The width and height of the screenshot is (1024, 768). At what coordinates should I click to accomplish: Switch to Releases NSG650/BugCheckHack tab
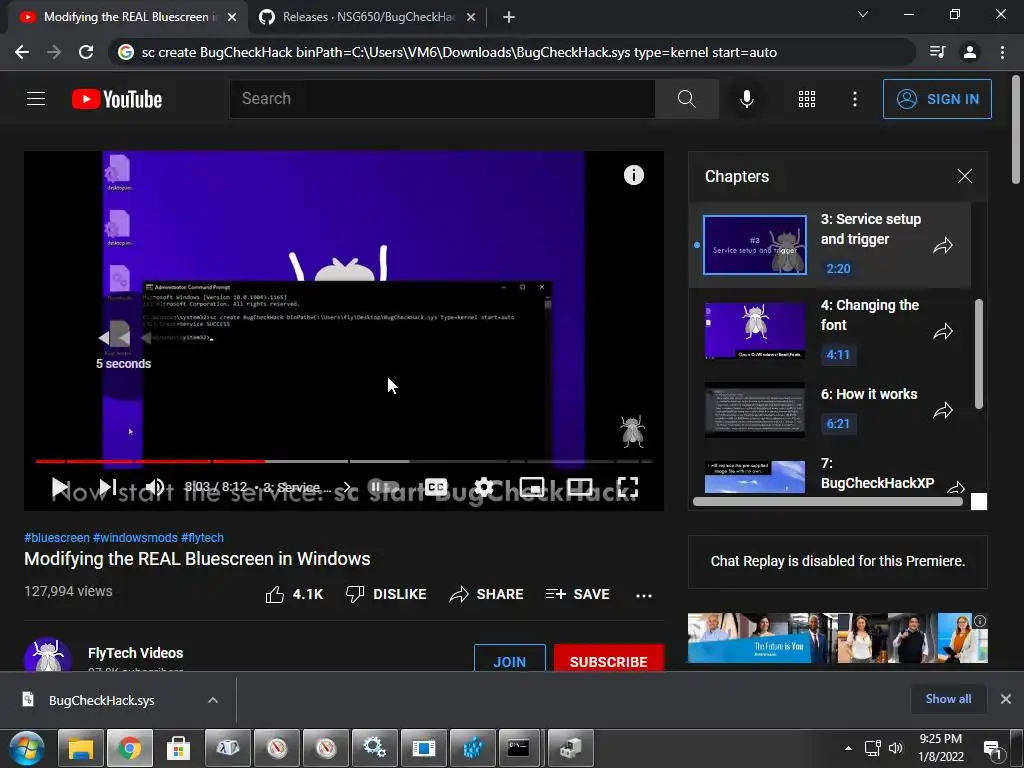368,17
